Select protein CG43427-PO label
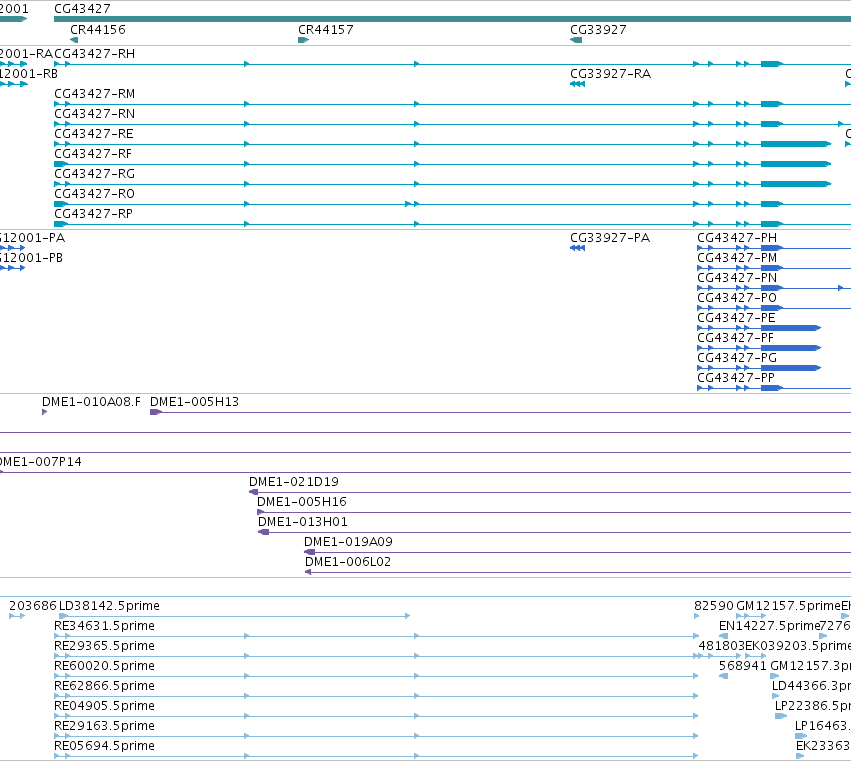The image size is (851, 761). 737,298
